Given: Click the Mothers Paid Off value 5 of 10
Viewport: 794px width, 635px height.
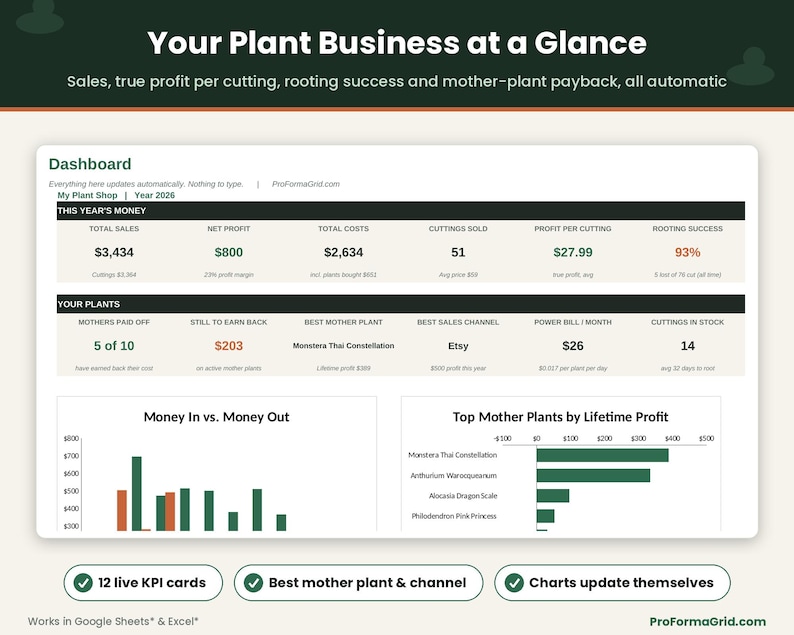Looking at the screenshot, I should point(114,346).
